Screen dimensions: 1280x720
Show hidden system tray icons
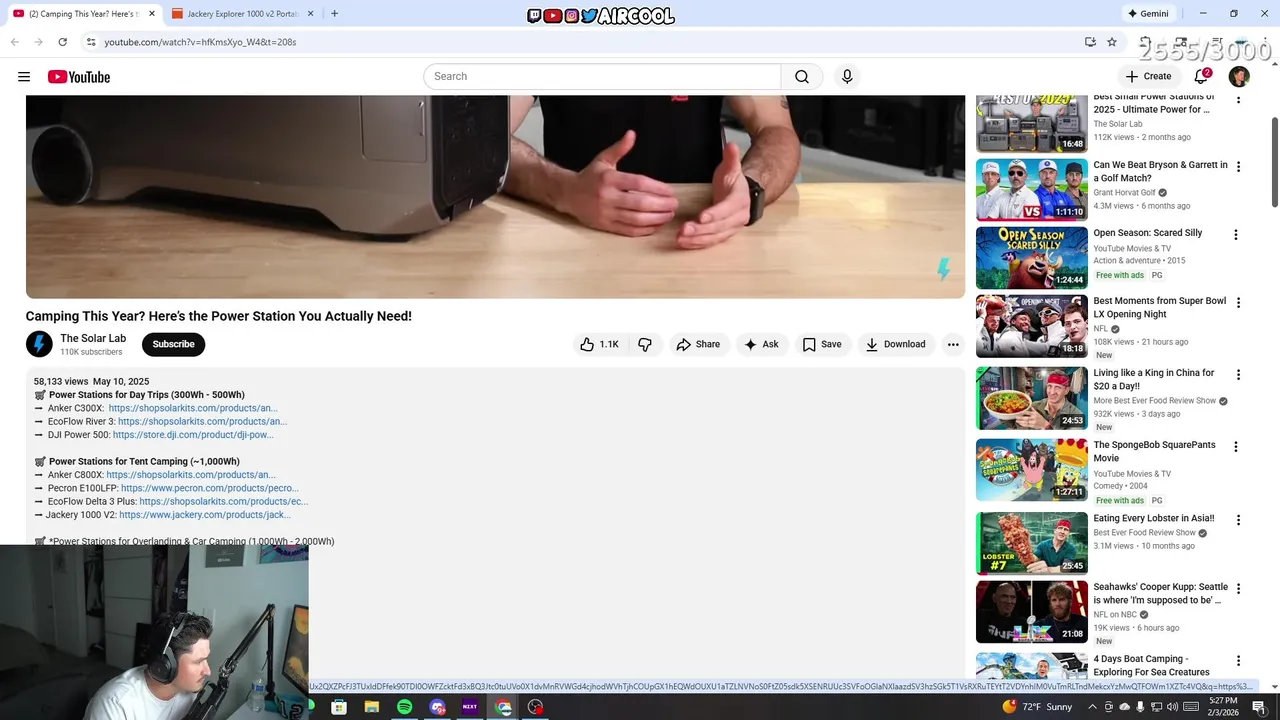tap(1094, 707)
